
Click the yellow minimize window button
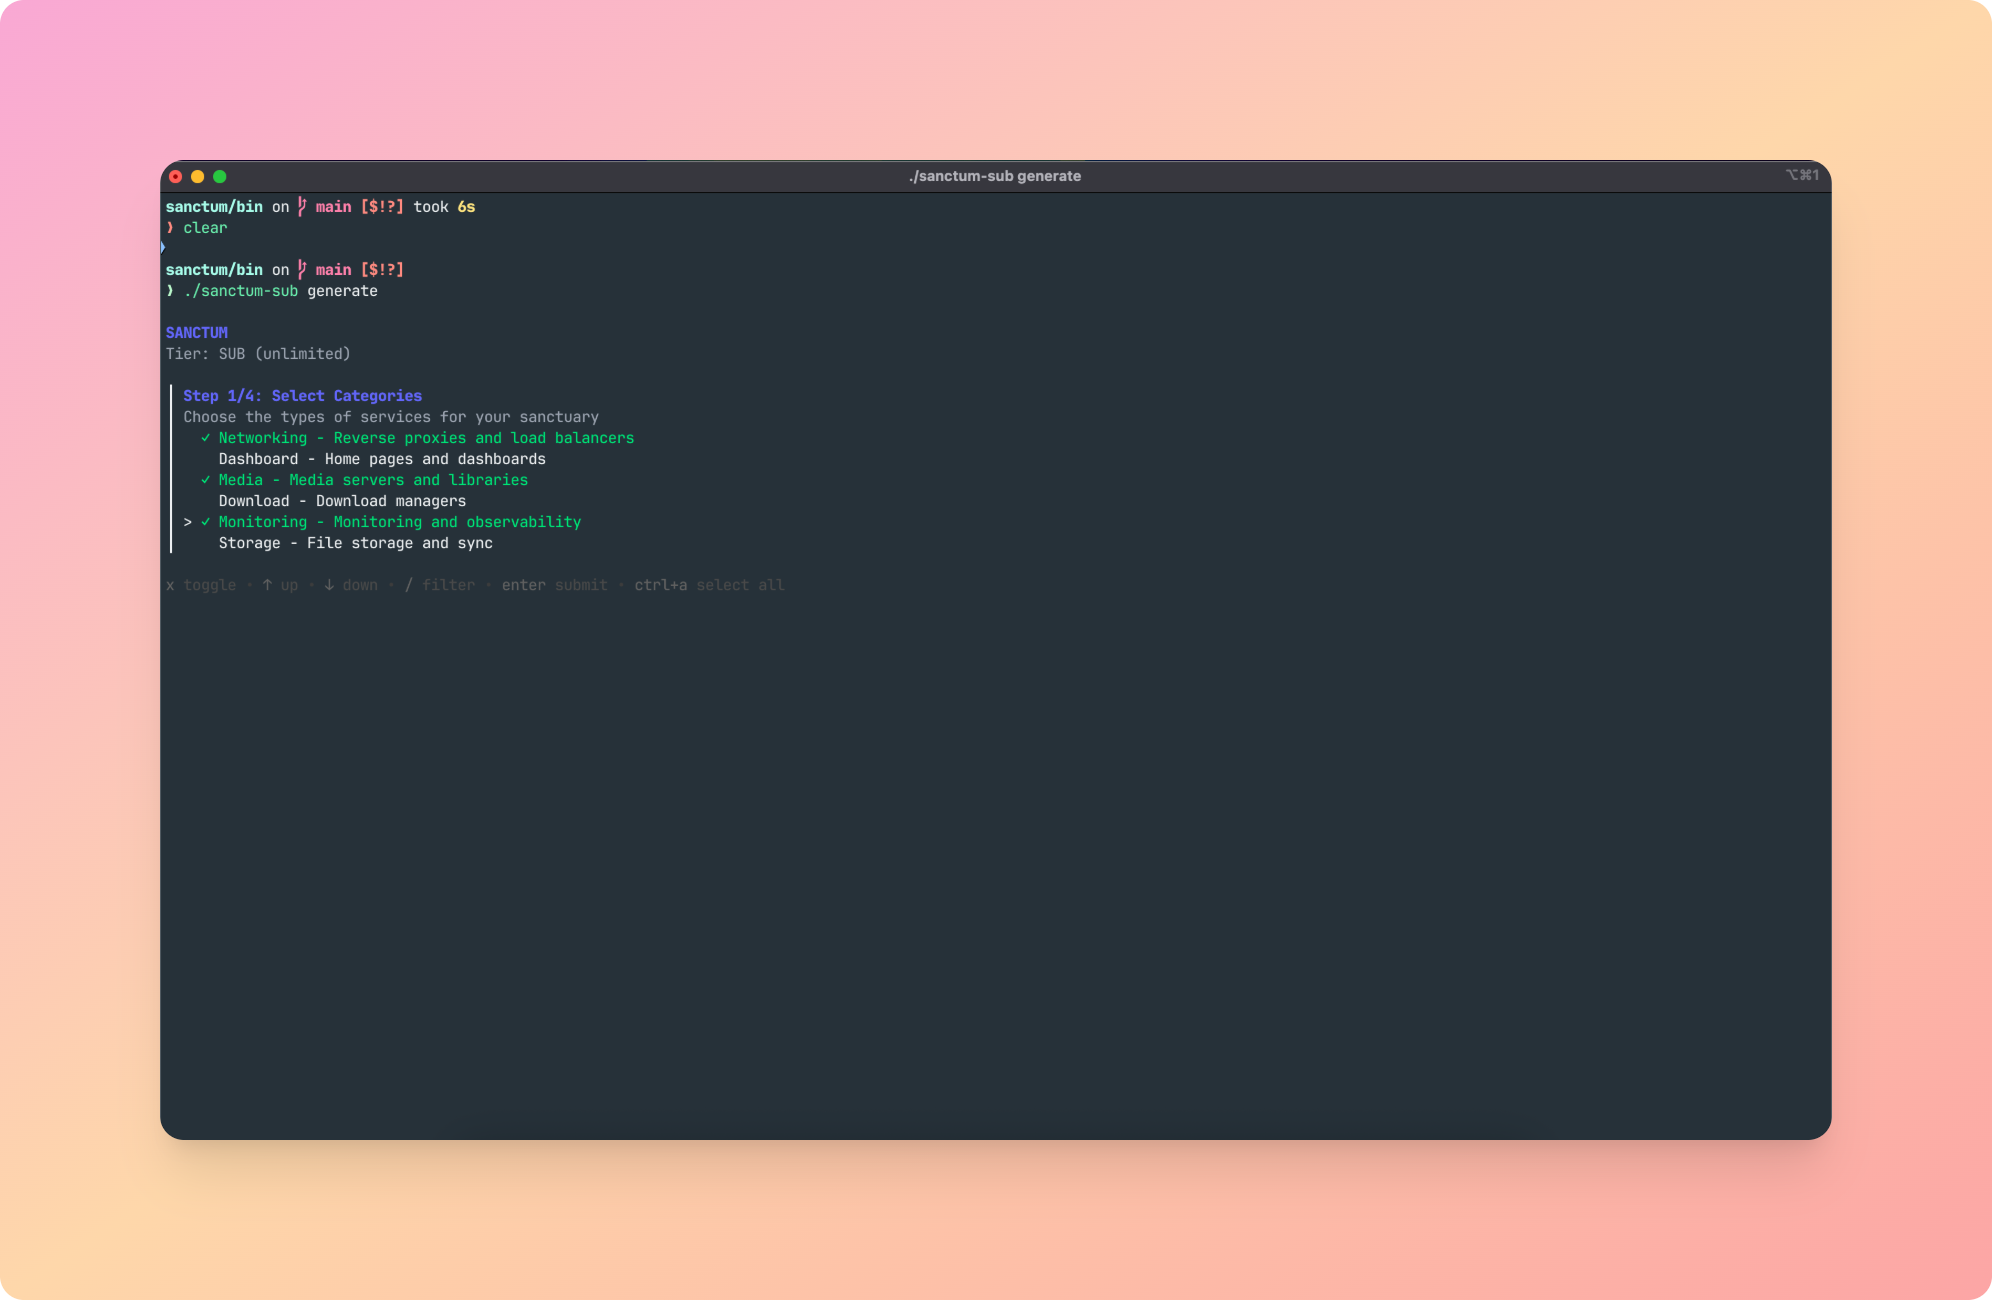[x=198, y=176]
